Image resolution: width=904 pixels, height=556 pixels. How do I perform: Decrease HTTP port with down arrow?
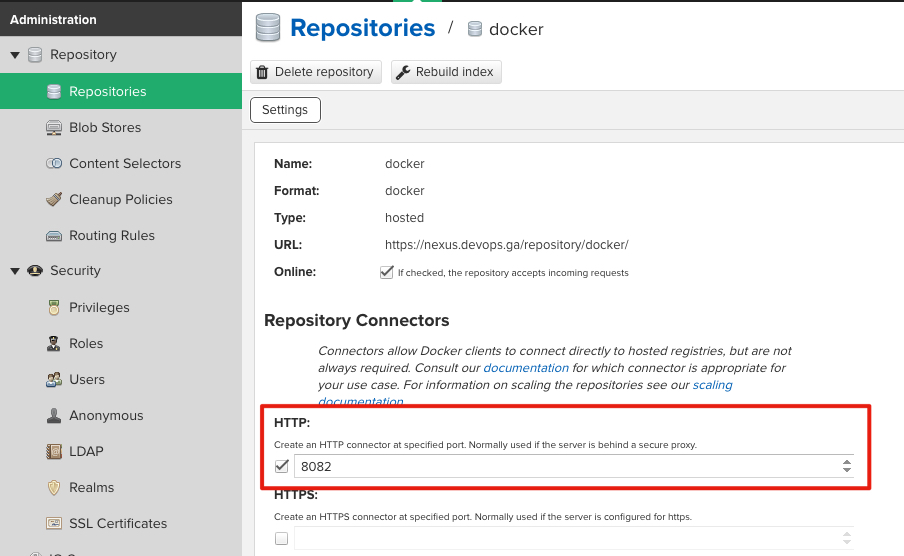(846, 469)
